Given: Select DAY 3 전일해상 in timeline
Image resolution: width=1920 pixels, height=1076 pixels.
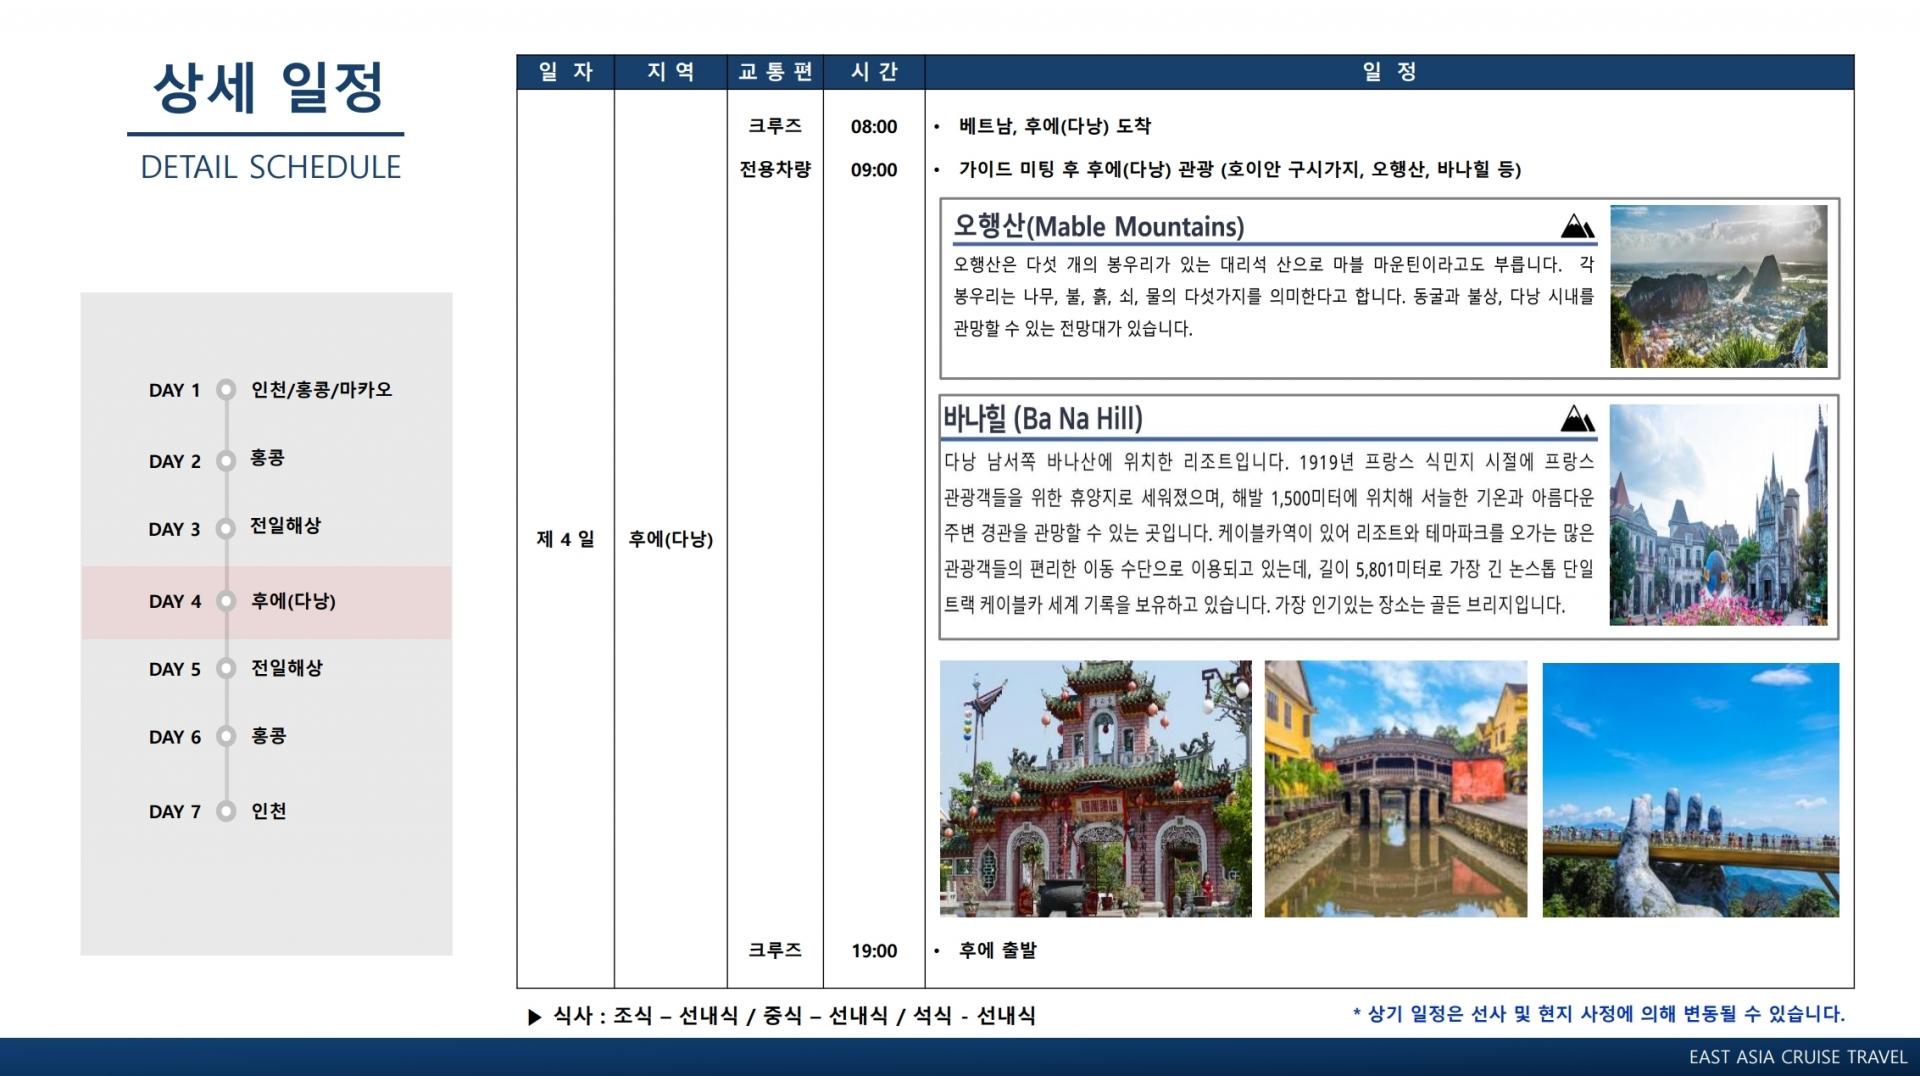Looking at the screenshot, I should coord(235,528).
